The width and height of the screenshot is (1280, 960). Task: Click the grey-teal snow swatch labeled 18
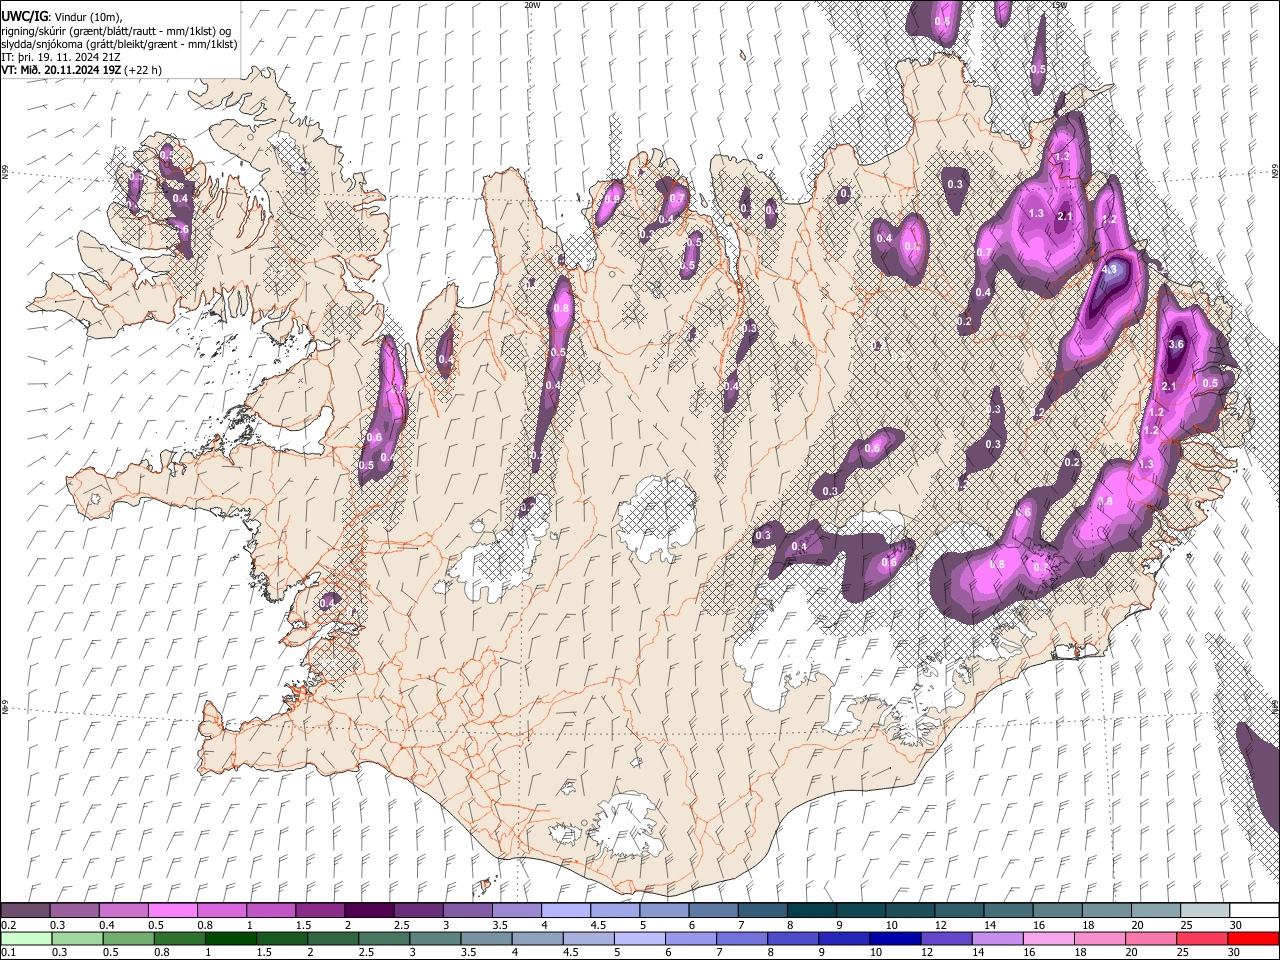(1107, 911)
